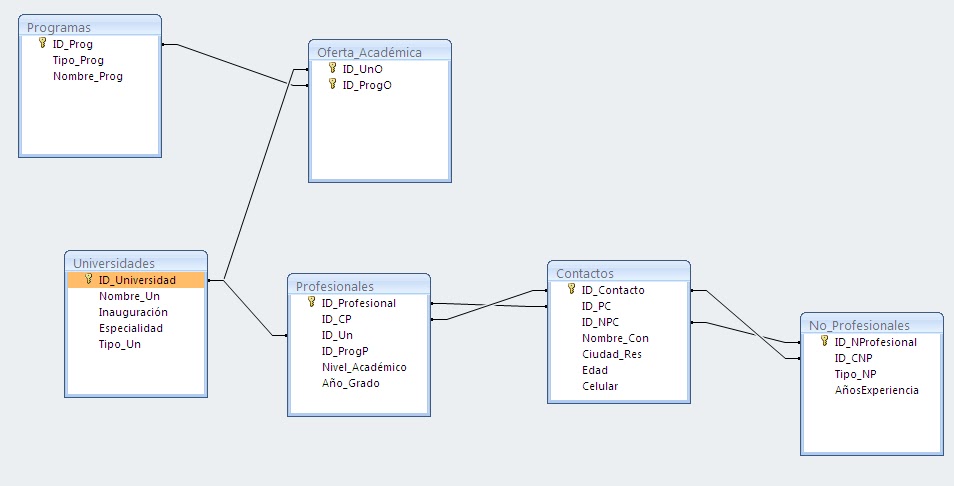Image resolution: width=954 pixels, height=486 pixels.
Task: Click the Nivel_Académico field in Profesionales
Action: click(364, 367)
